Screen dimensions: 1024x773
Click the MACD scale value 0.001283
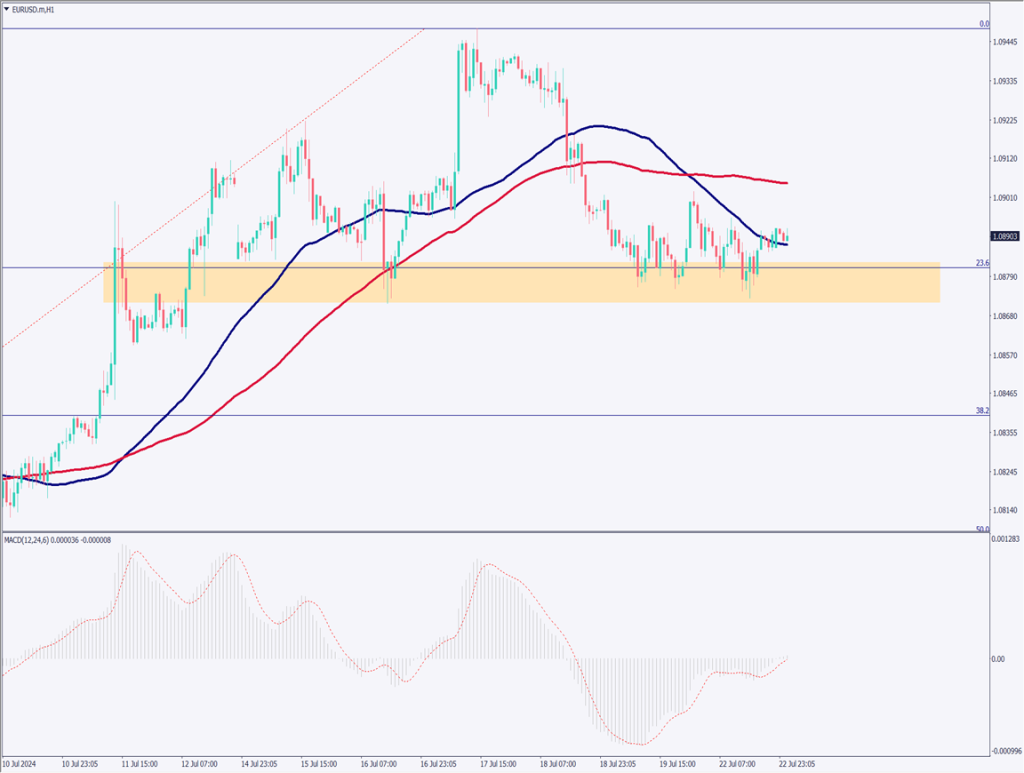1005,540
